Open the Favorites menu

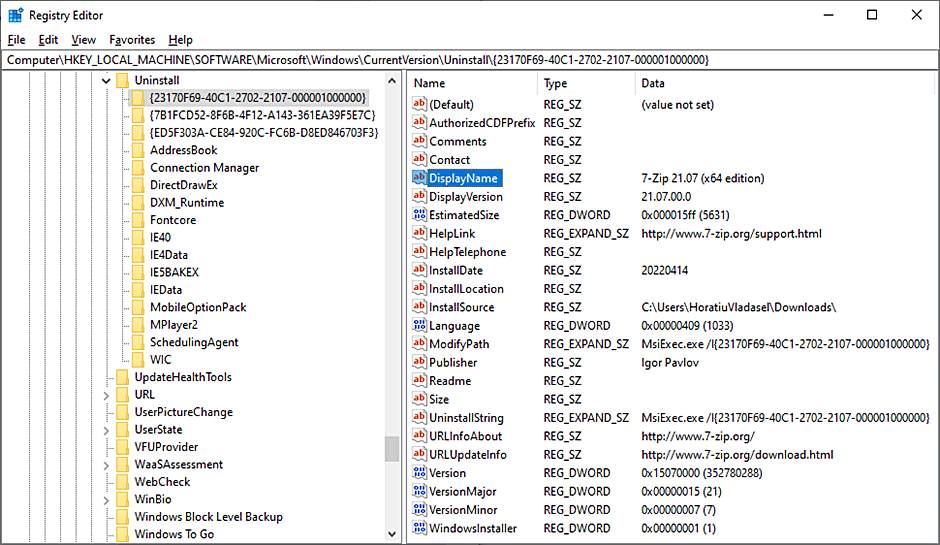tap(132, 40)
